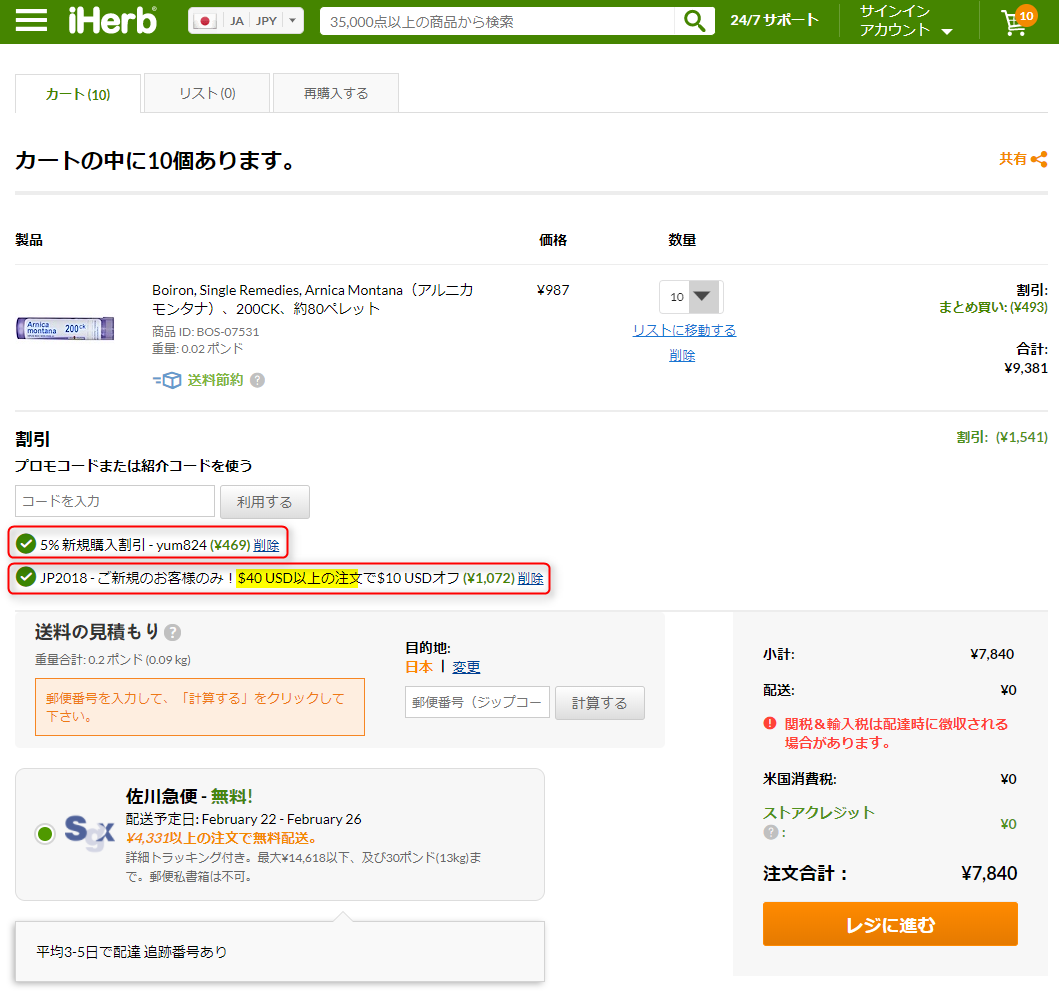1059x995 pixels.
Task: Expand the サインイン アカウント menu
Action: pyautogui.click(x=906, y=21)
